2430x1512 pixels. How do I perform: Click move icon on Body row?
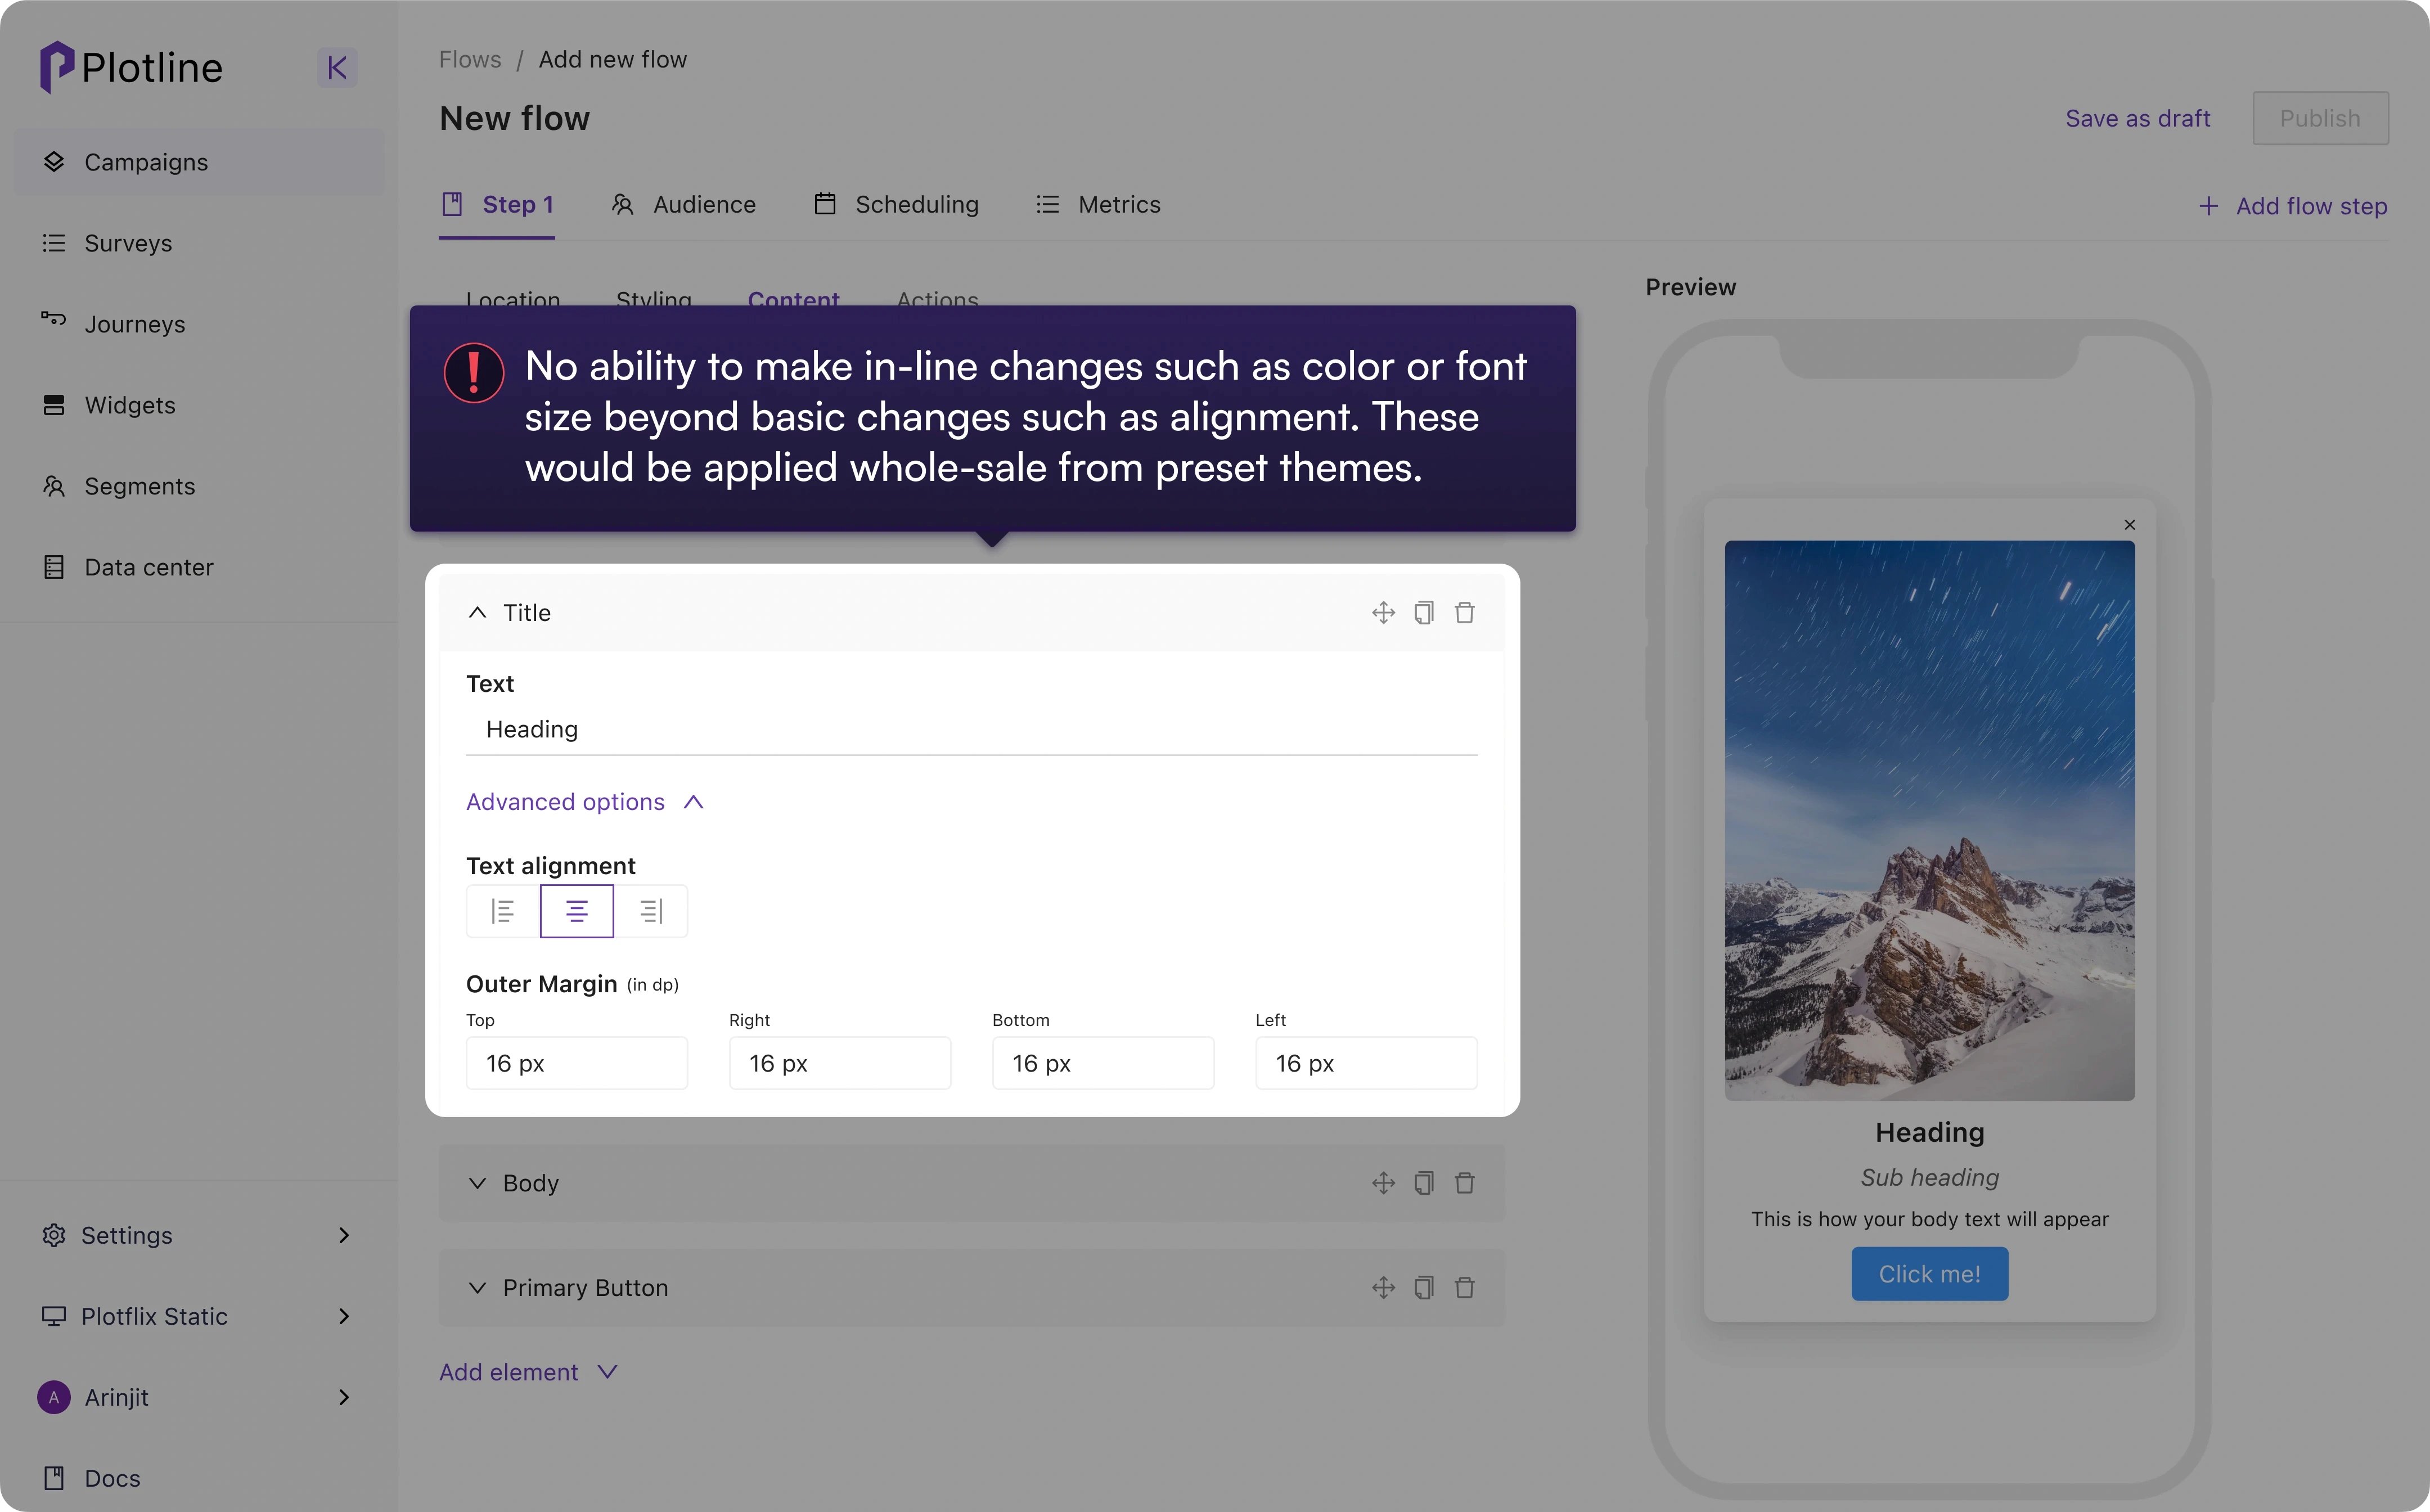(1383, 1183)
